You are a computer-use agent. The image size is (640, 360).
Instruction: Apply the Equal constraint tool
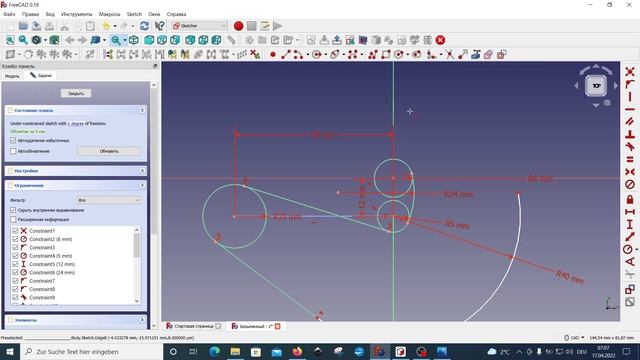click(630, 159)
